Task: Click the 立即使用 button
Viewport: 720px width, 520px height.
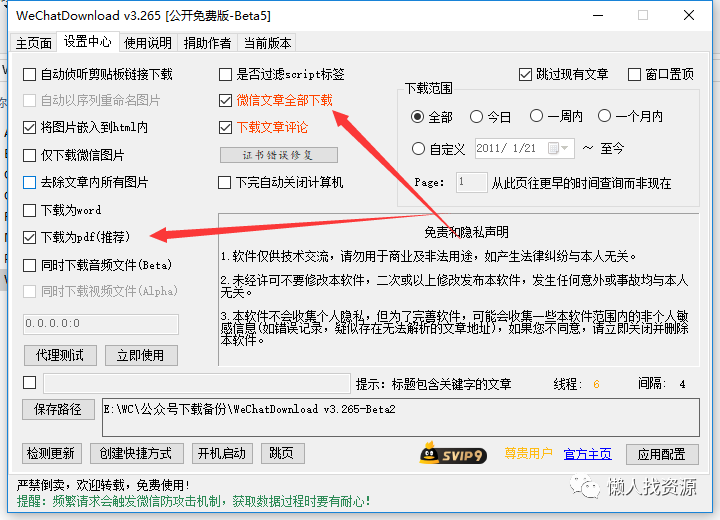Action: click(141, 356)
